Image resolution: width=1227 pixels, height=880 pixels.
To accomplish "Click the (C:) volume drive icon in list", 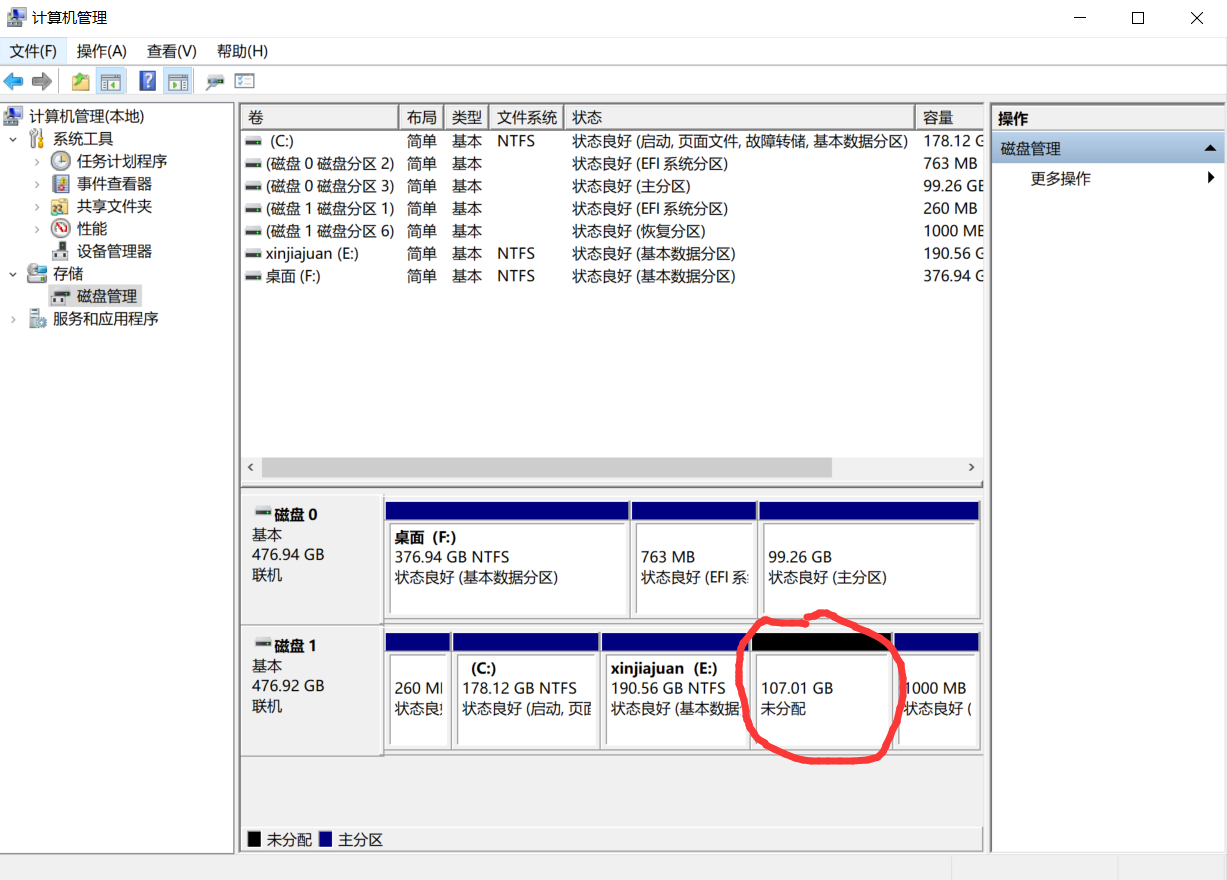I will point(253,142).
